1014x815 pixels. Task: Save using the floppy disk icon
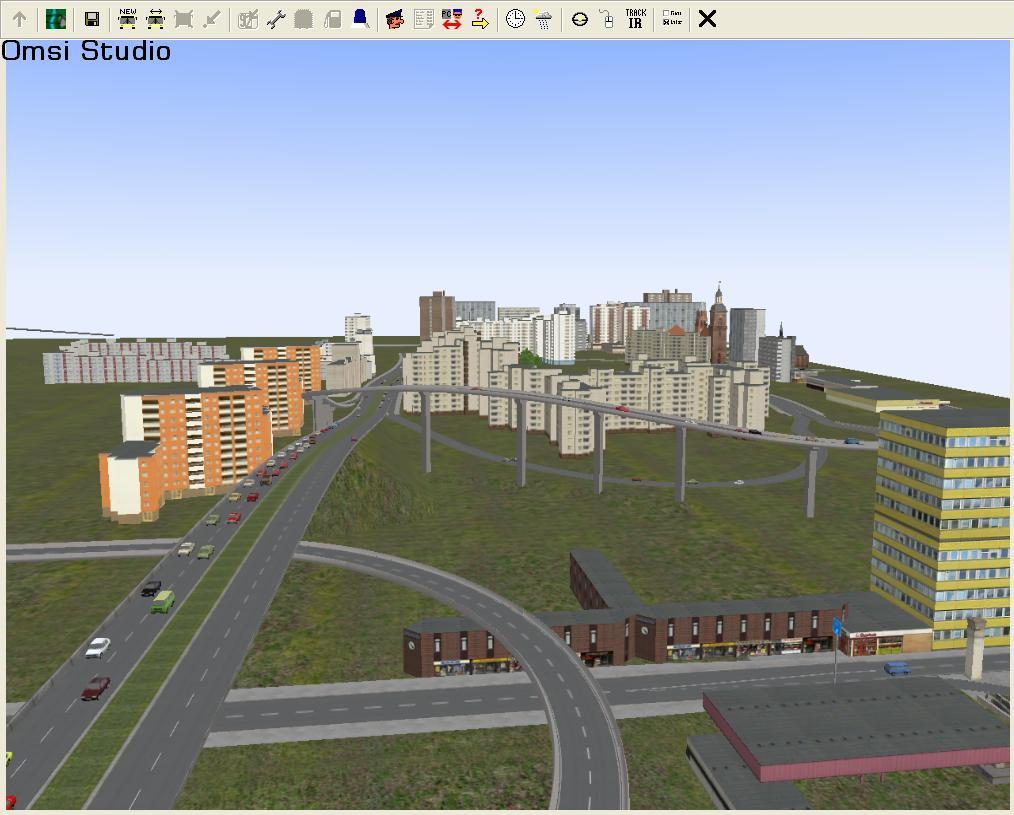click(91, 19)
